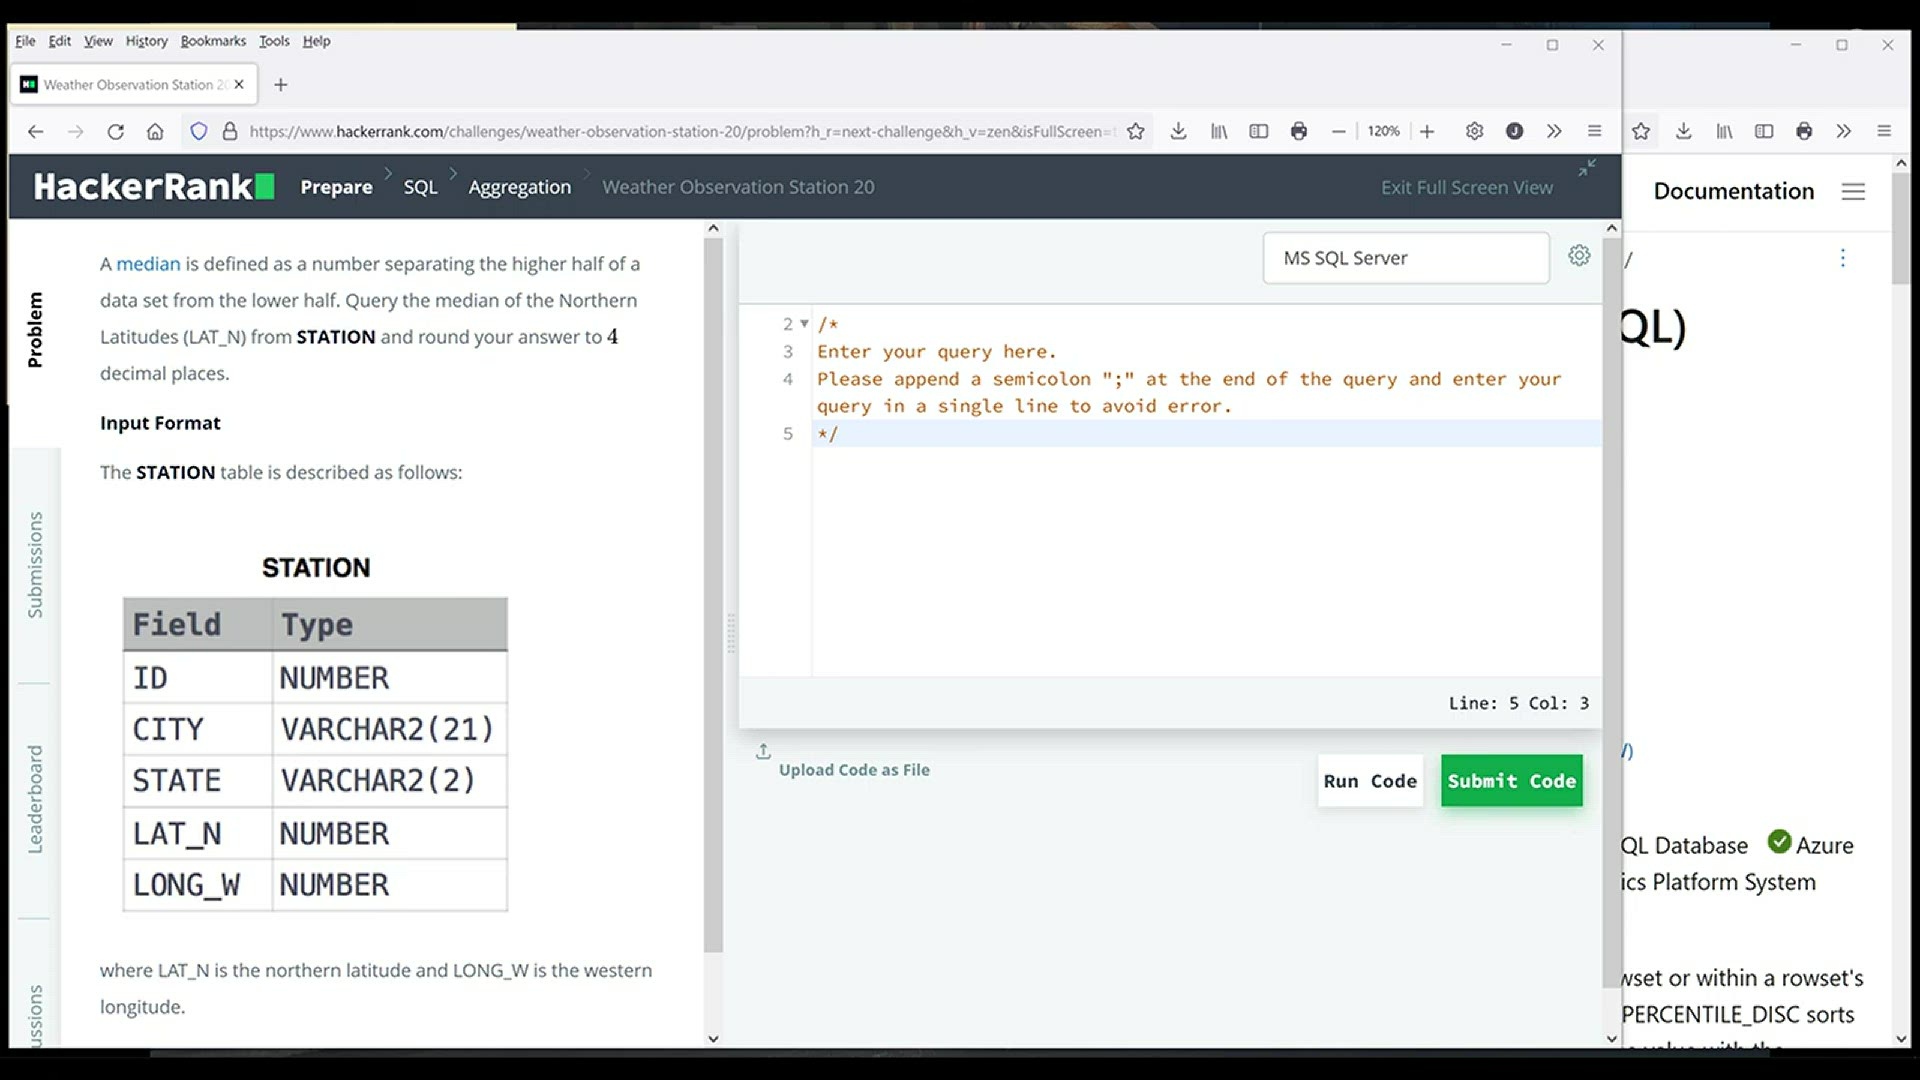Click Upload Code as File link
This screenshot has height=1080, width=1920.
click(854, 770)
